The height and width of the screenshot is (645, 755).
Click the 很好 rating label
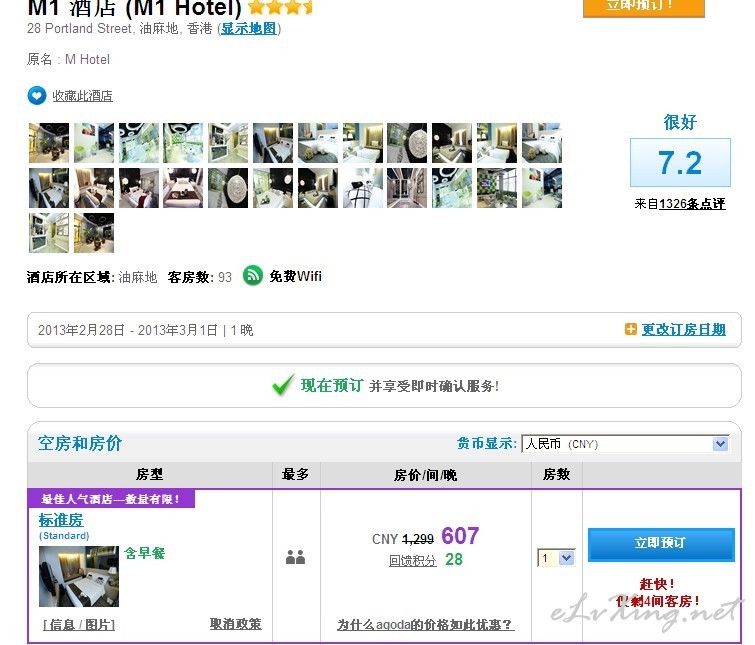(x=680, y=122)
